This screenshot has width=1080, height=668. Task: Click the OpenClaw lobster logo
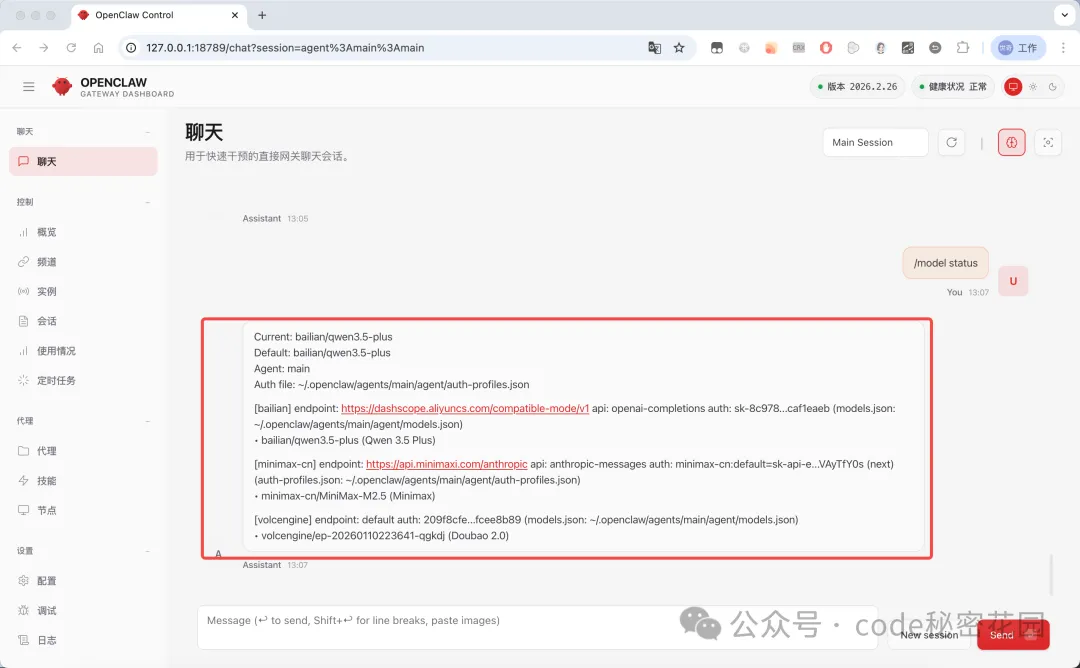coord(62,86)
